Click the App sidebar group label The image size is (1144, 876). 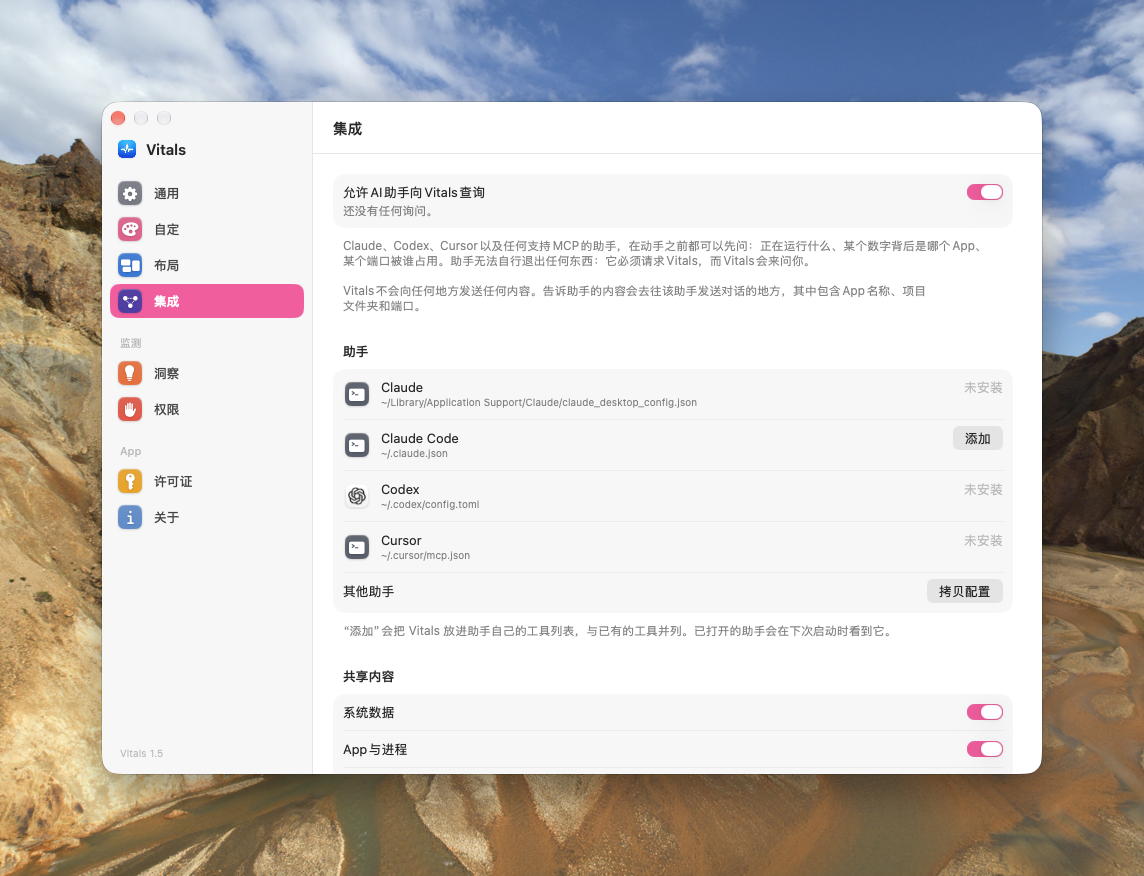click(x=131, y=451)
